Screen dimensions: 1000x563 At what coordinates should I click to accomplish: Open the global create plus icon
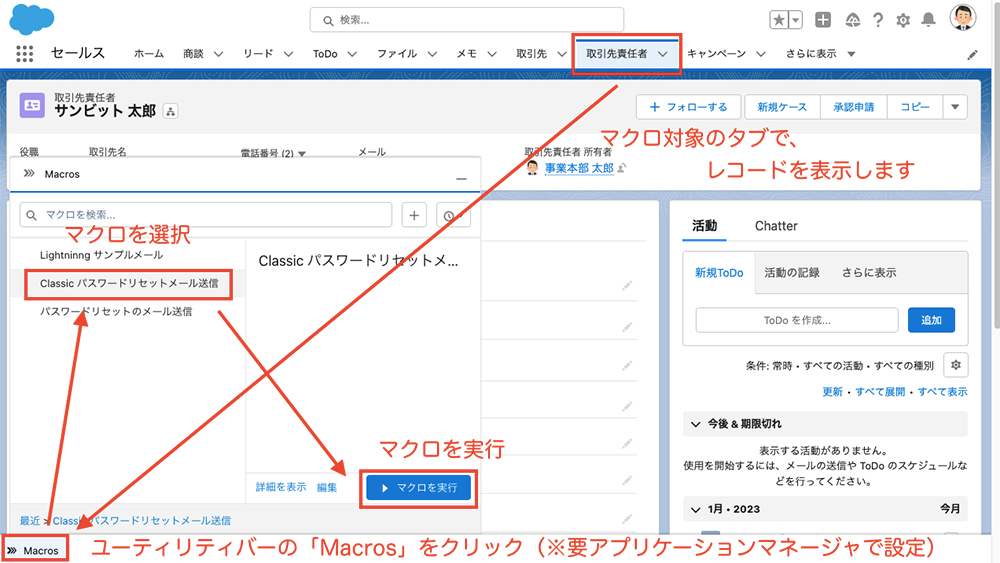[x=823, y=20]
